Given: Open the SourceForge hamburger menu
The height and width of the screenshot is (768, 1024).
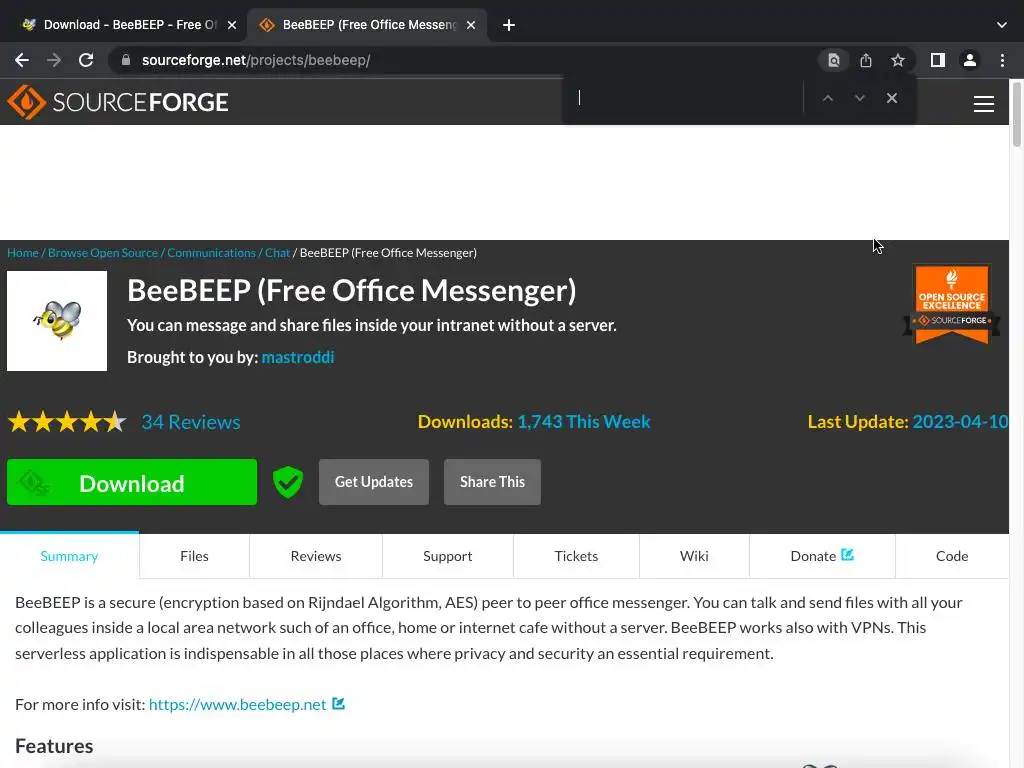Looking at the screenshot, I should [984, 104].
